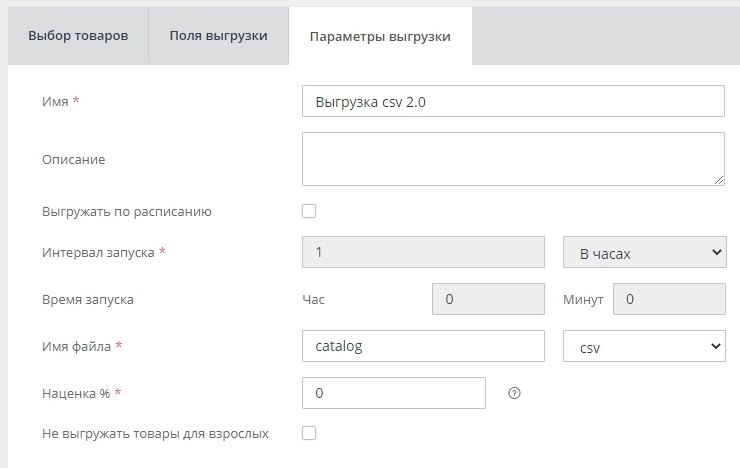Select the Параметры выгрузки tab
The image size is (740, 468).
[x=380, y=37]
